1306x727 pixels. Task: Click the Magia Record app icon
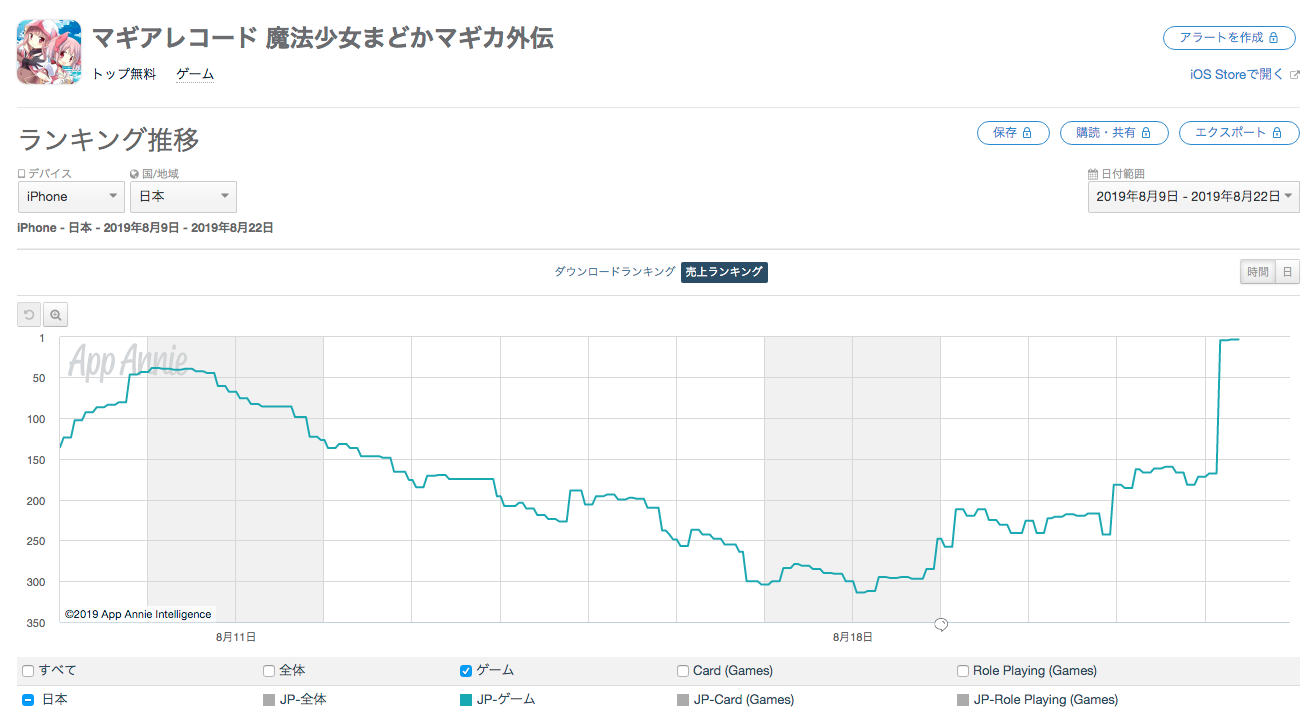click(x=49, y=52)
